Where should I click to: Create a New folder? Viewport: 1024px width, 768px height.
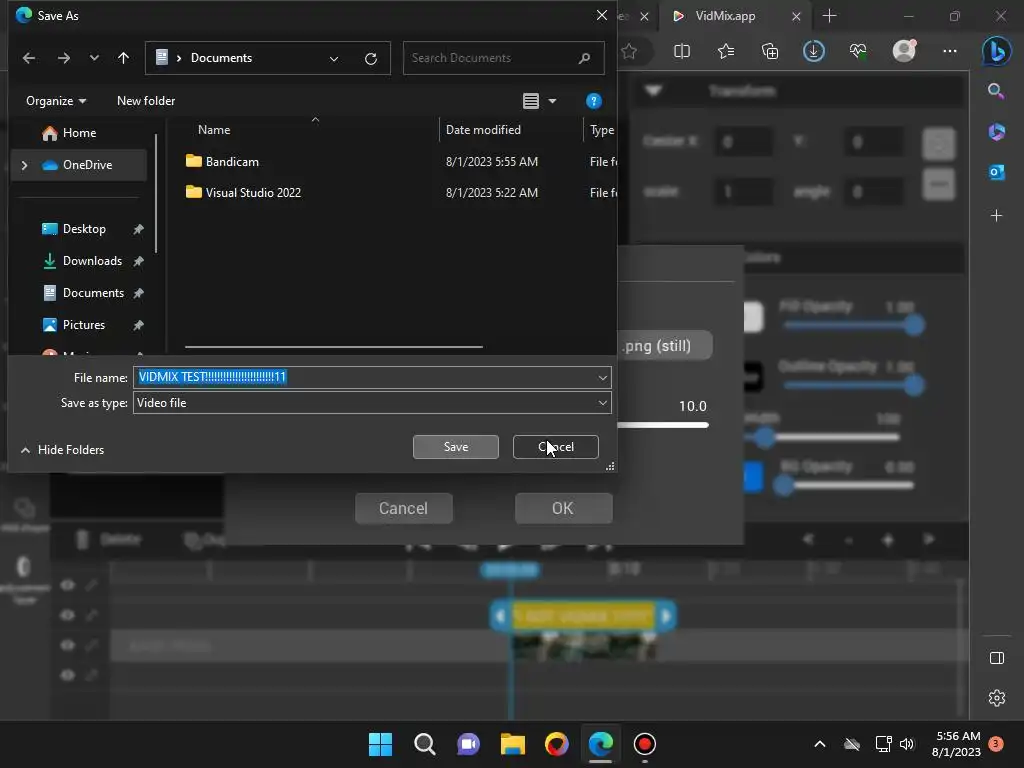coord(146,101)
